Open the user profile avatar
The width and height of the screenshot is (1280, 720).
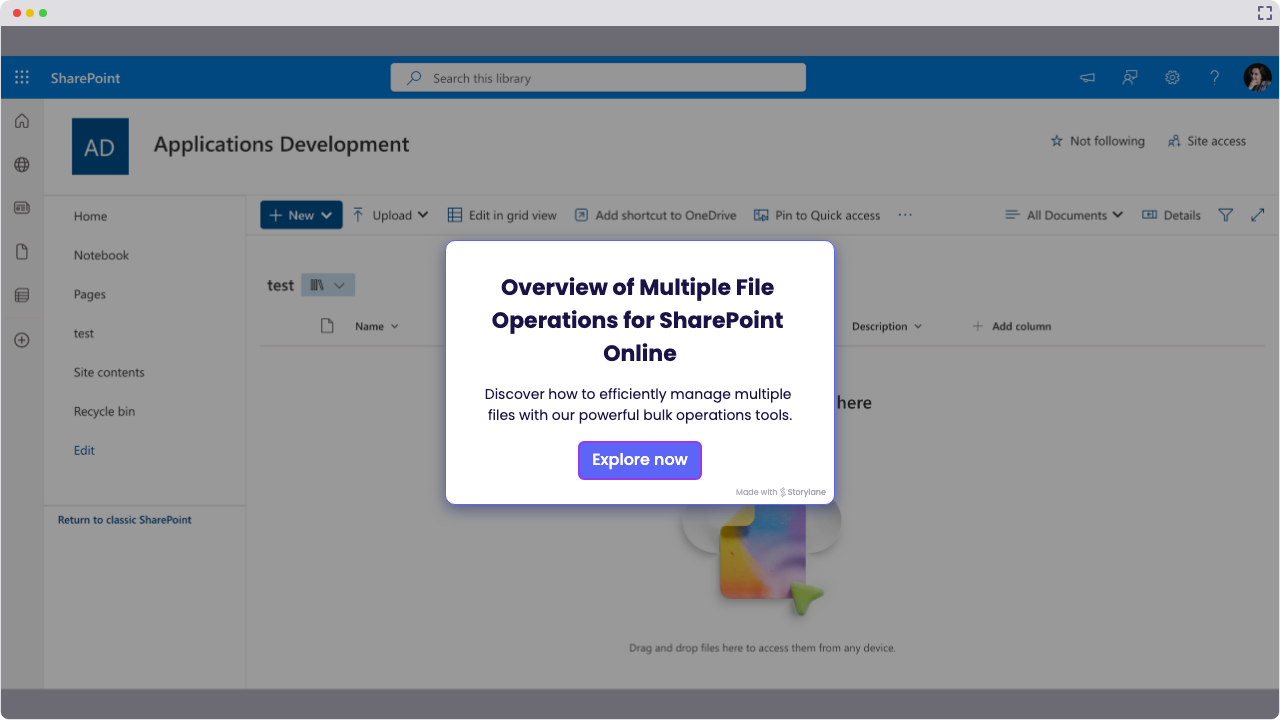tap(1257, 78)
